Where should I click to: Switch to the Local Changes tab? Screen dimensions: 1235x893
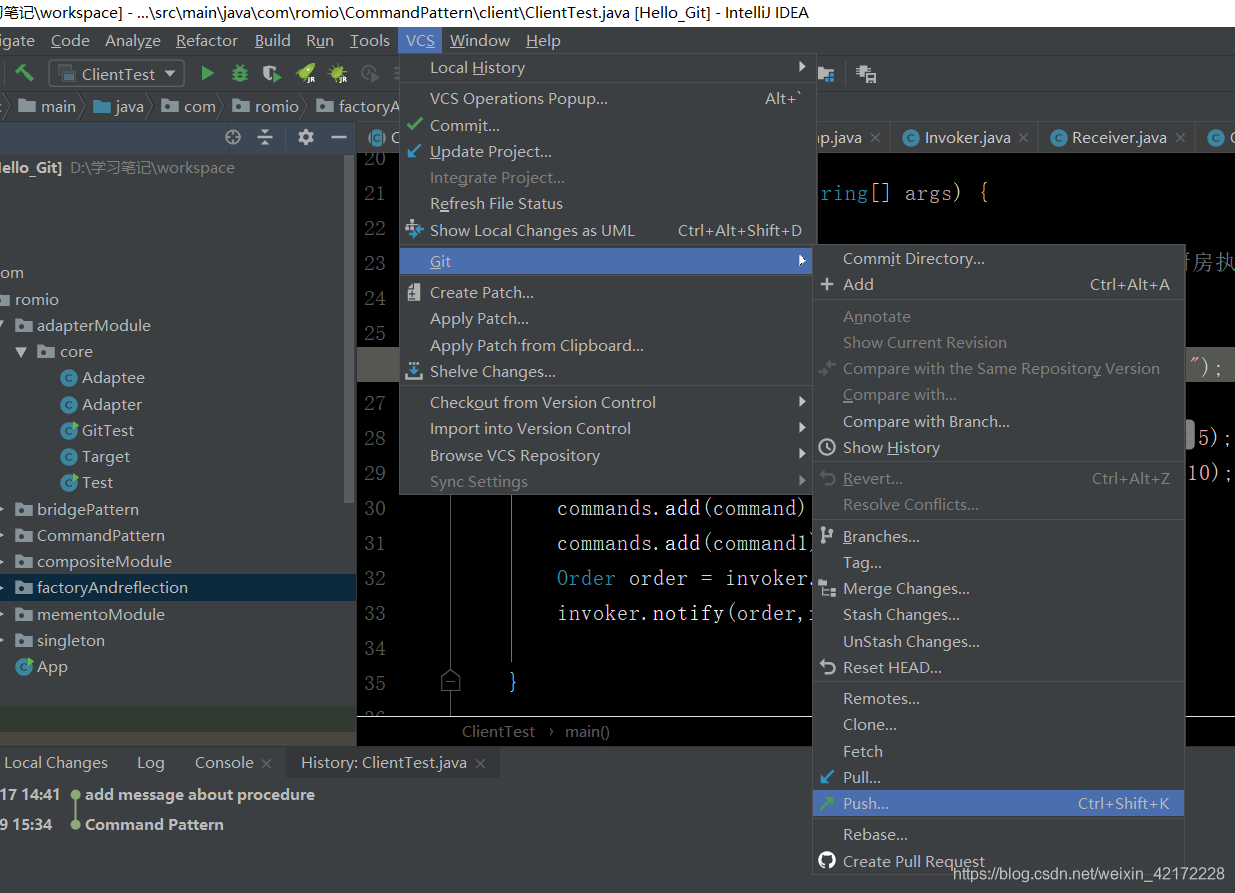tap(55, 763)
